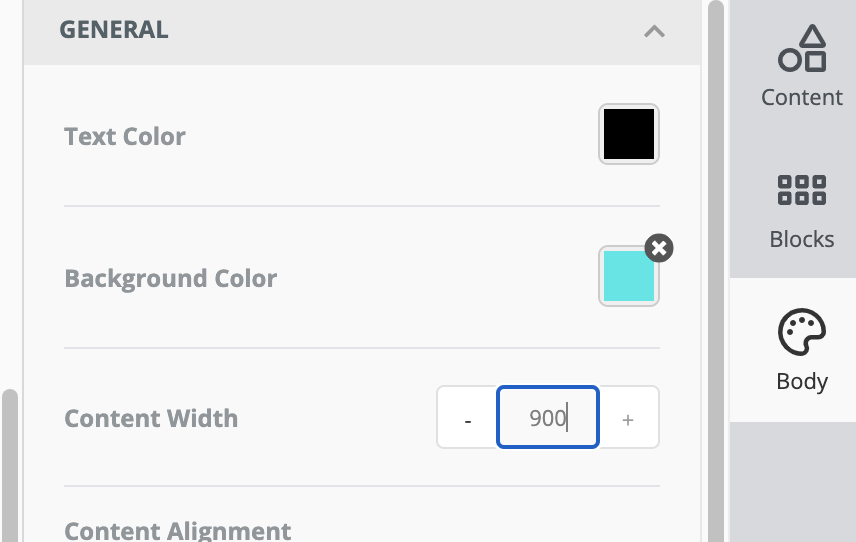Click the left edge editor scrollbar
Screen dimensions: 856x542
[x=10, y=466]
